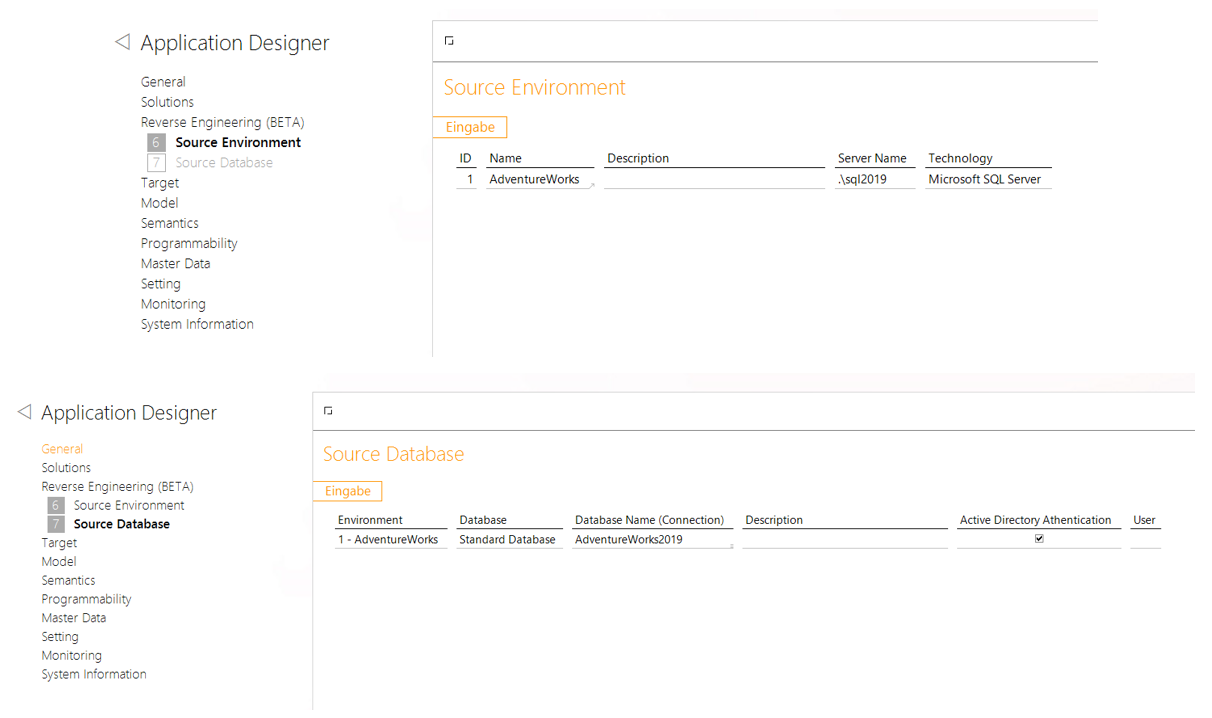Click the highlighted number 7 step badge
The width and height of the screenshot is (1212, 718).
click(56, 524)
